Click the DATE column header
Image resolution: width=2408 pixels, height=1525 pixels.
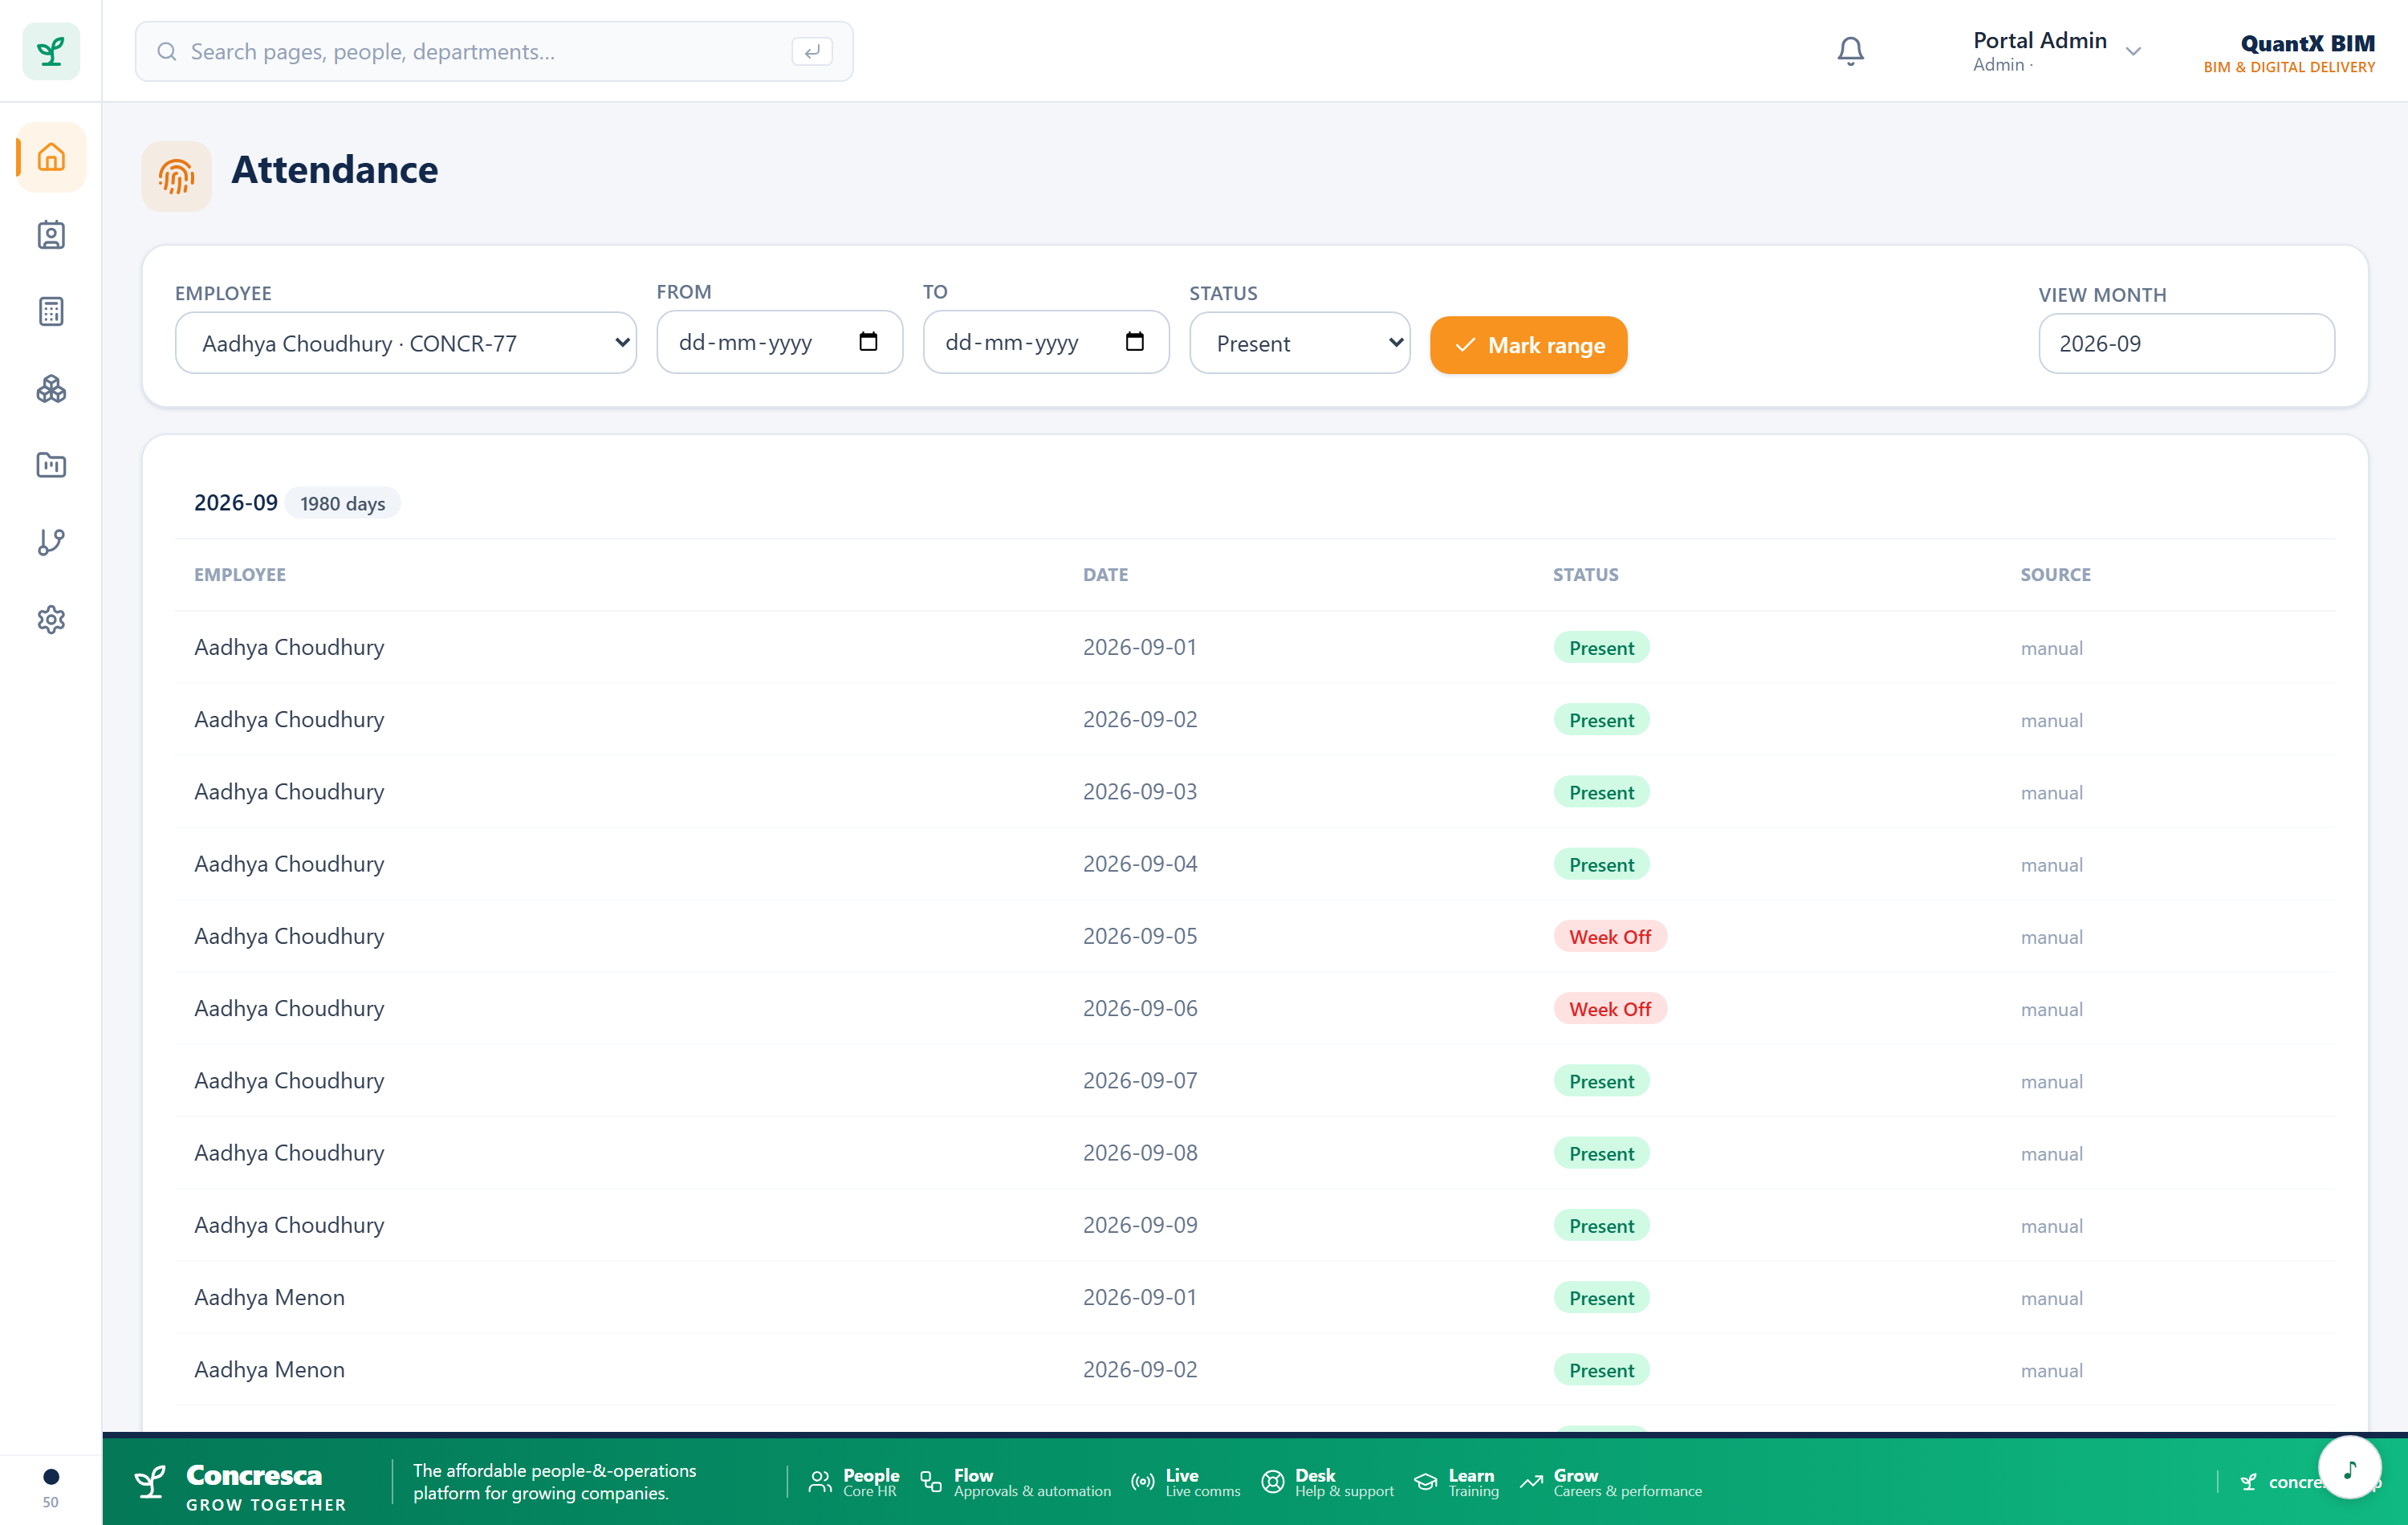coord(1105,575)
